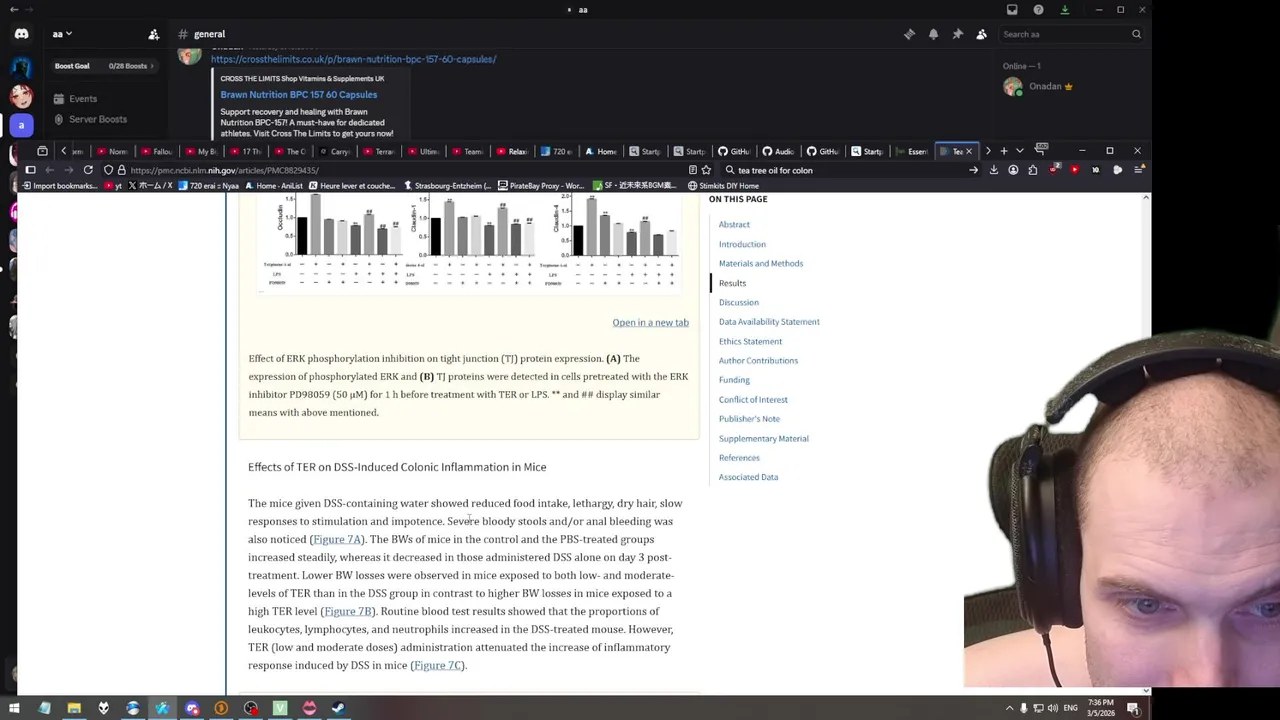
Task: Go back in Firefox history
Action: [x=49, y=170]
